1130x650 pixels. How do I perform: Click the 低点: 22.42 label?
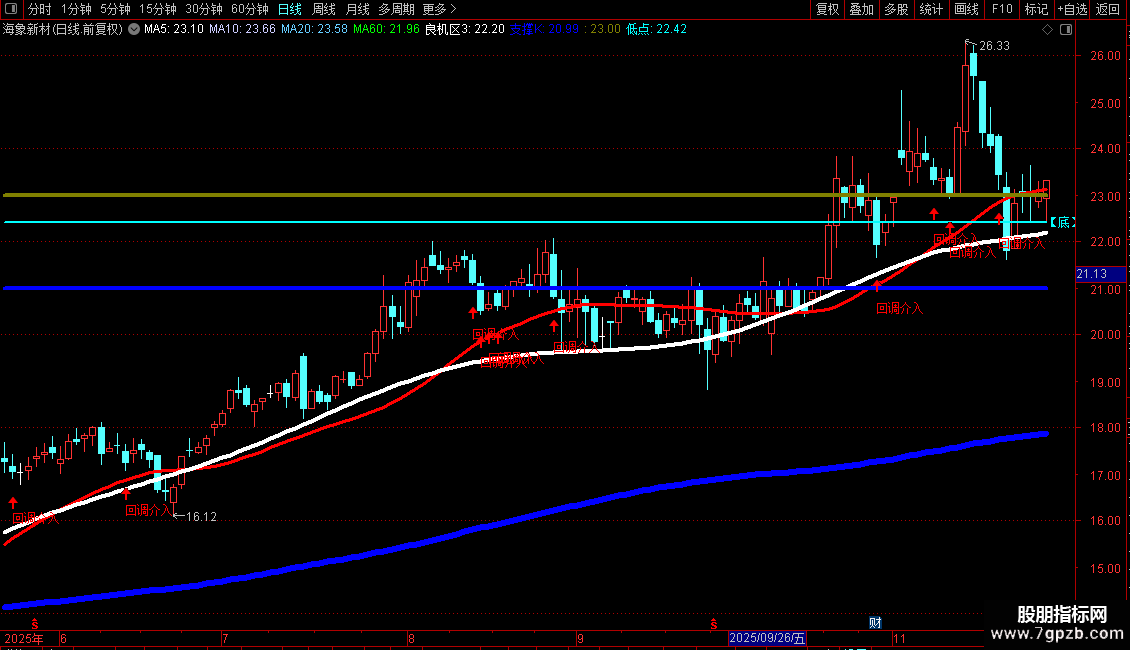657,29
